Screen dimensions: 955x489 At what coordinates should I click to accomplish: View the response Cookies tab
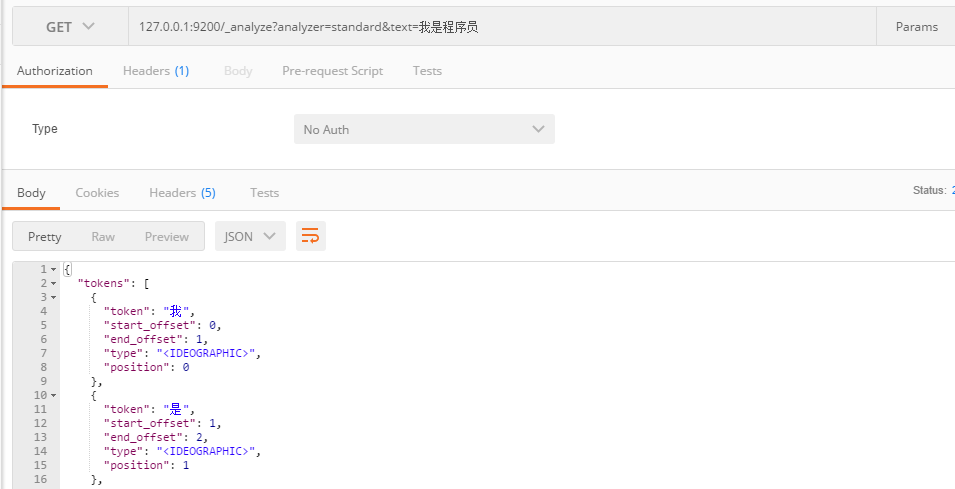pyautogui.click(x=97, y=193)
